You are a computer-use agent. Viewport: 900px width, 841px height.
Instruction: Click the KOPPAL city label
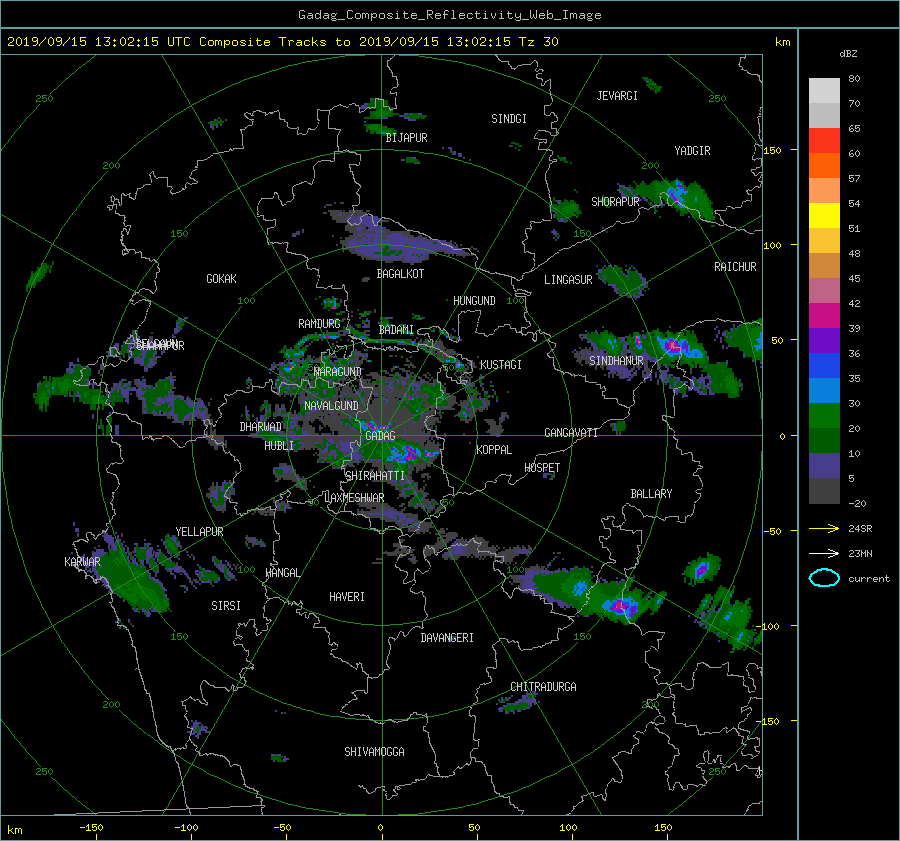[x=494, y=450]
